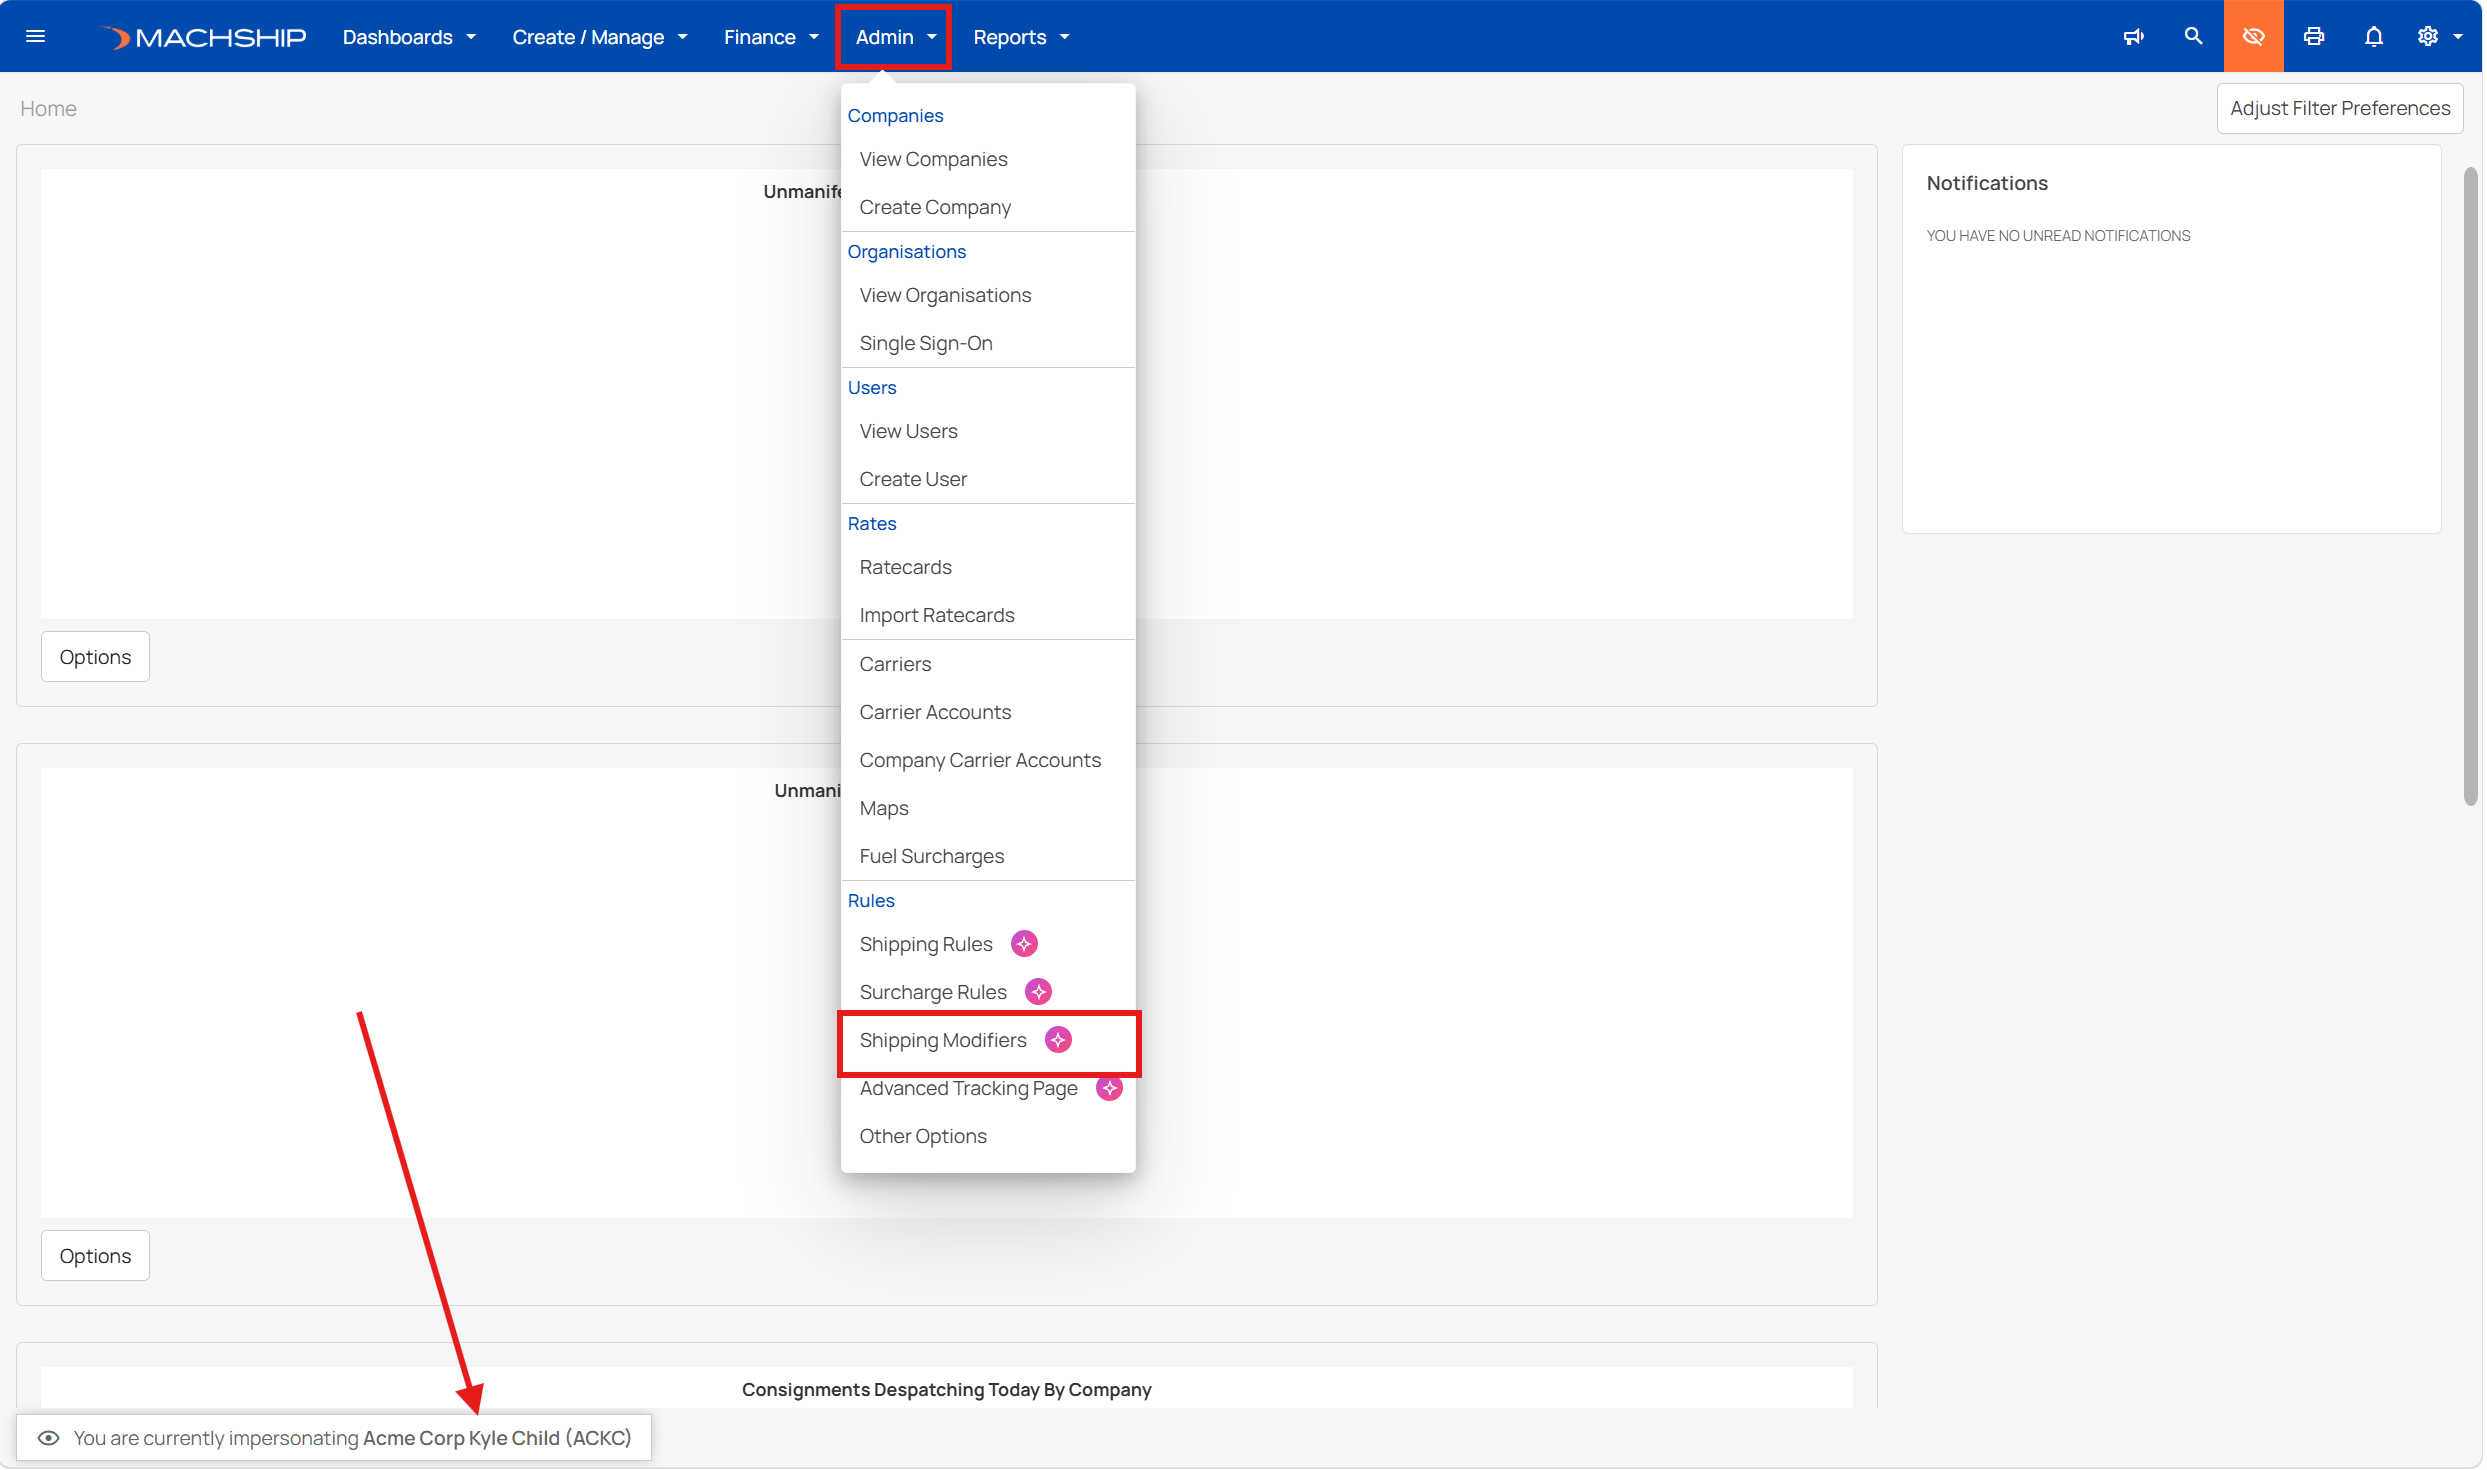Open Shipping Modifiers
Viewport: 2487px width, 1470px height.
click(943, 1040)
